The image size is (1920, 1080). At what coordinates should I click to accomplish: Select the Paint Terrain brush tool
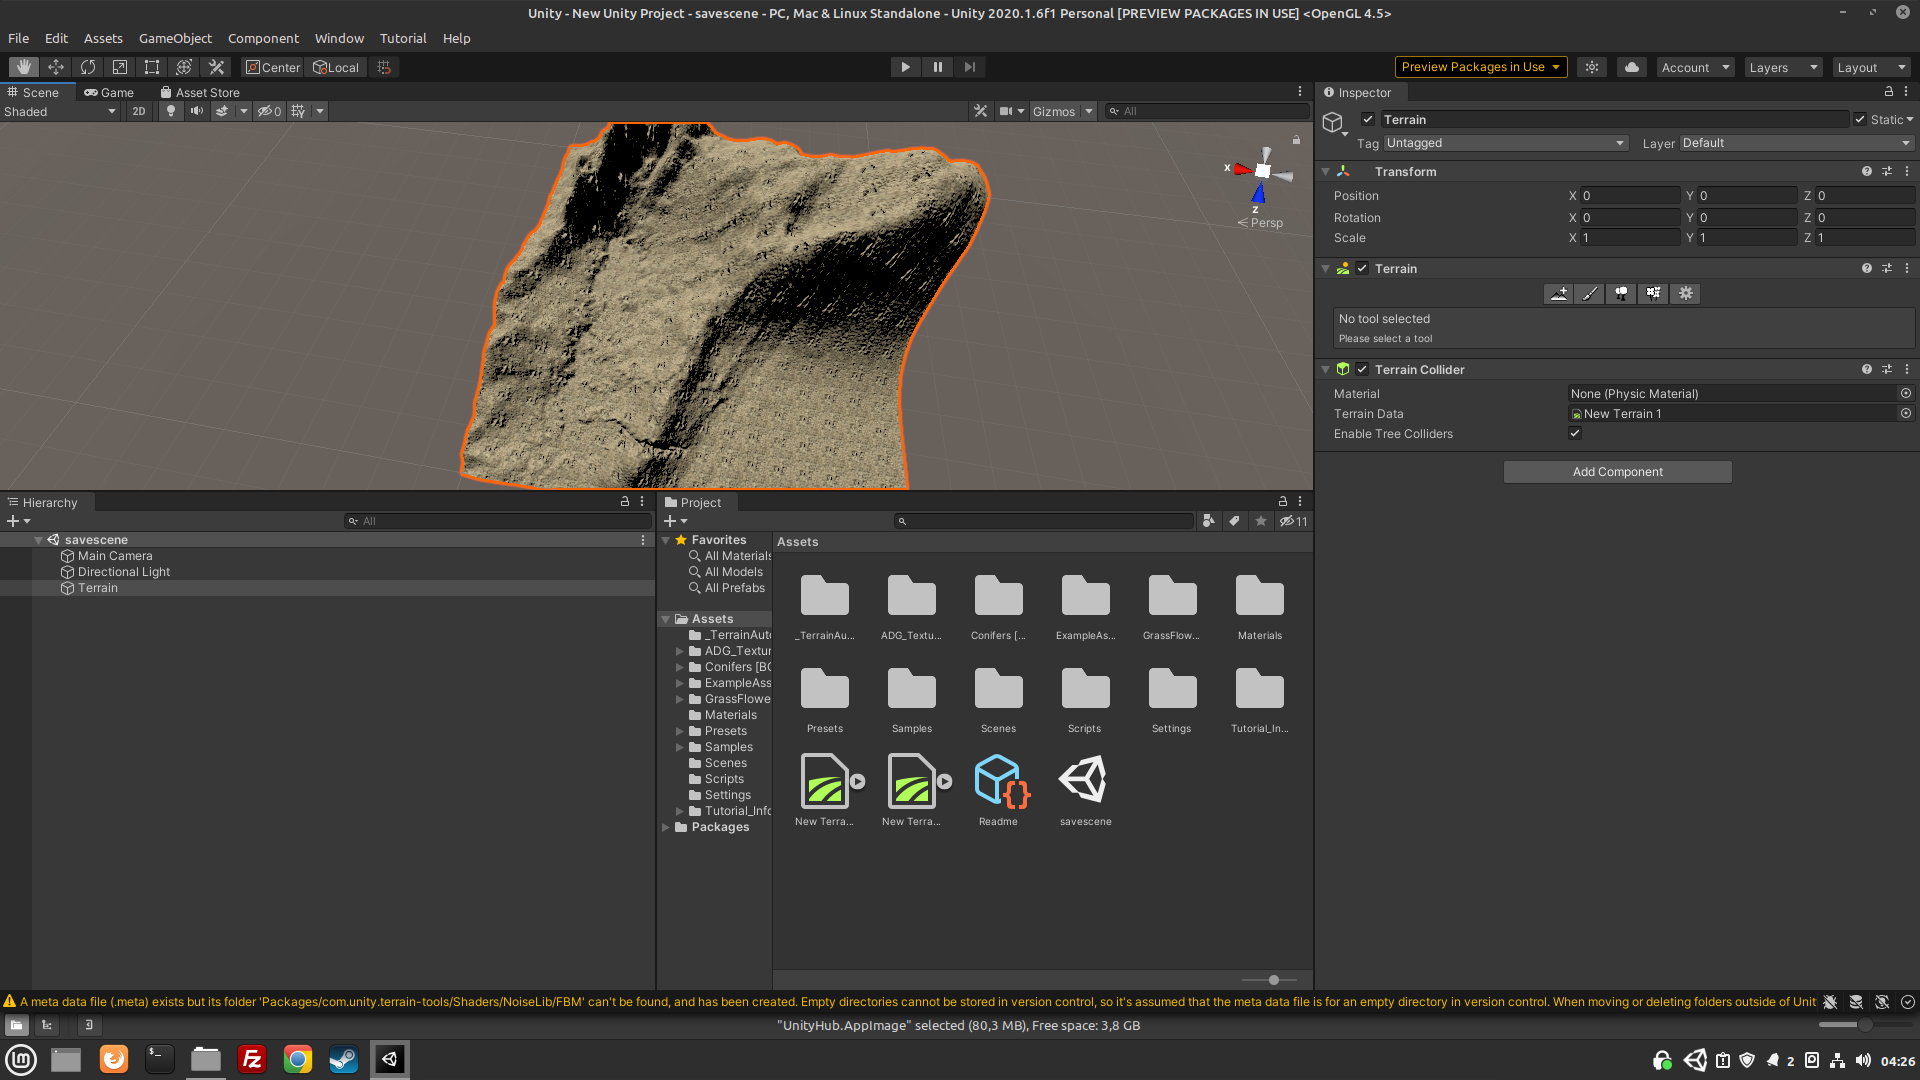pos(1590,293)
